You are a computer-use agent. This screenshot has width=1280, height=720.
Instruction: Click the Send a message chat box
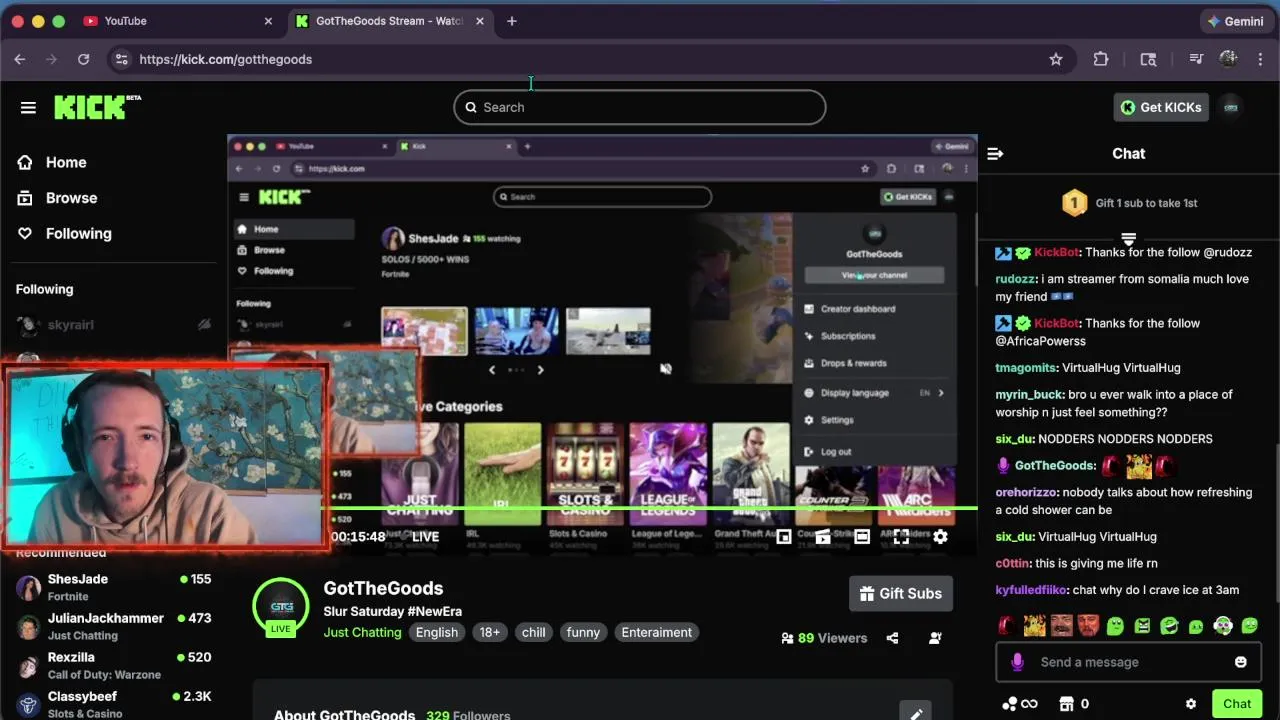1128,662
